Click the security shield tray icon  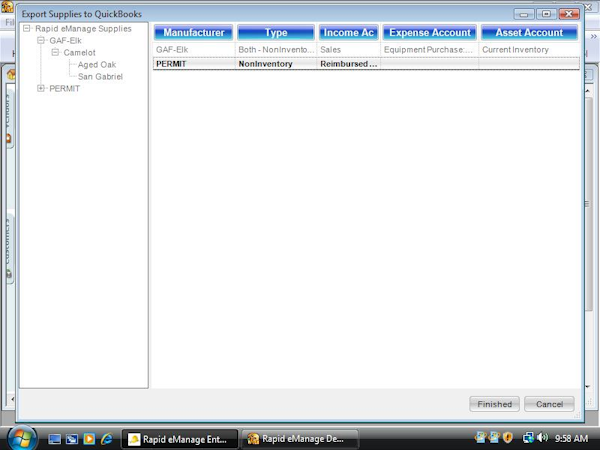click(x=508, y=438)
